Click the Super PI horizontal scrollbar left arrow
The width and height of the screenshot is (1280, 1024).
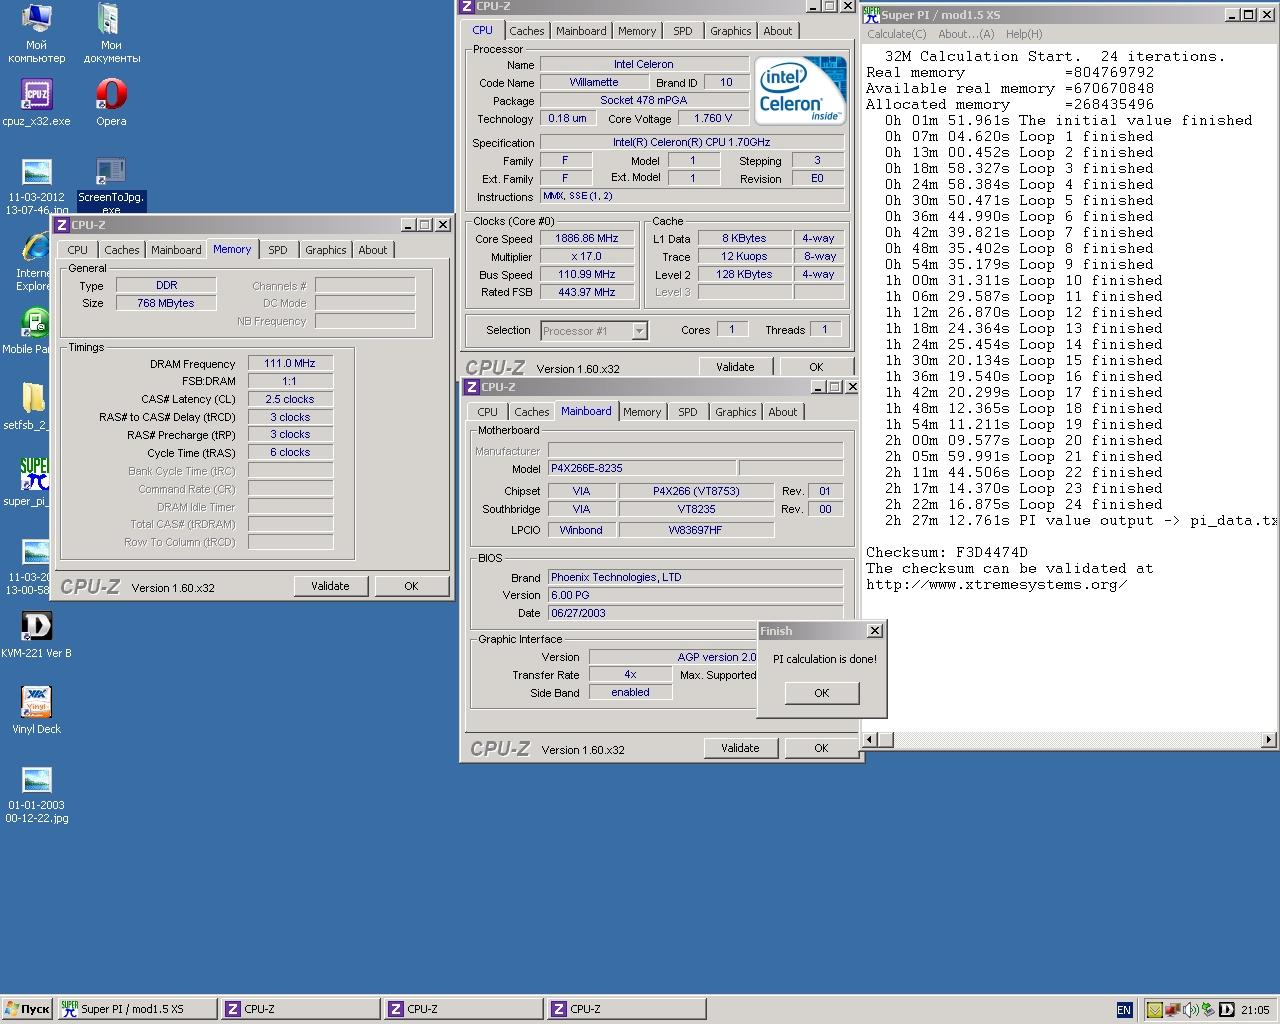coord(870,740)
